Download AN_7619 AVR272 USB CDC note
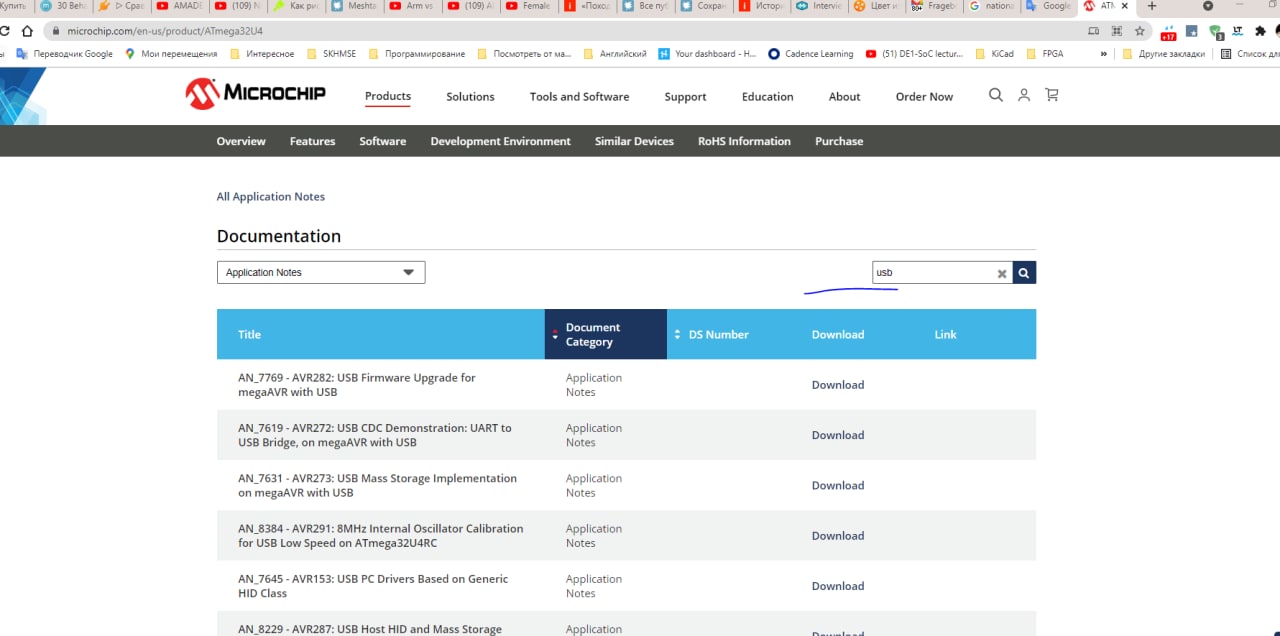Image resolution: width=1280 pixels, height=636 pixels. (x=837, y=435)
